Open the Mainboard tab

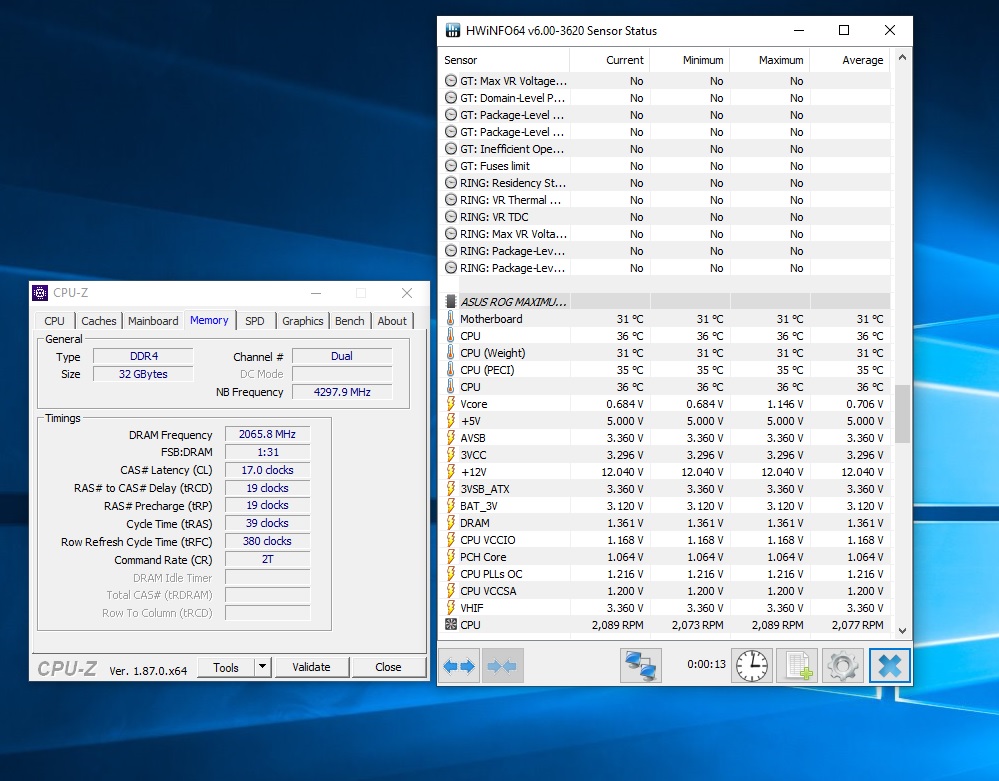(x=153, y=321)
